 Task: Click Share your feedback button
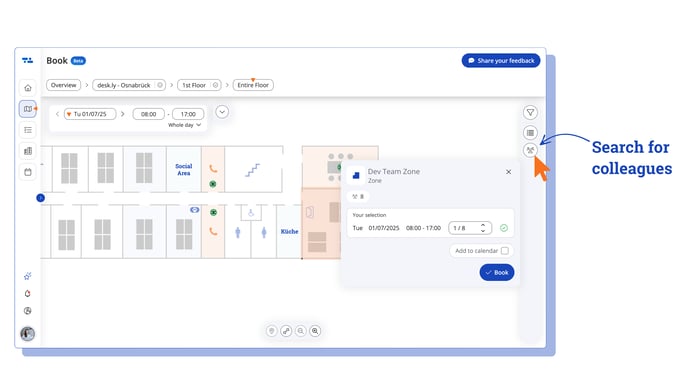tap(501, 61)
